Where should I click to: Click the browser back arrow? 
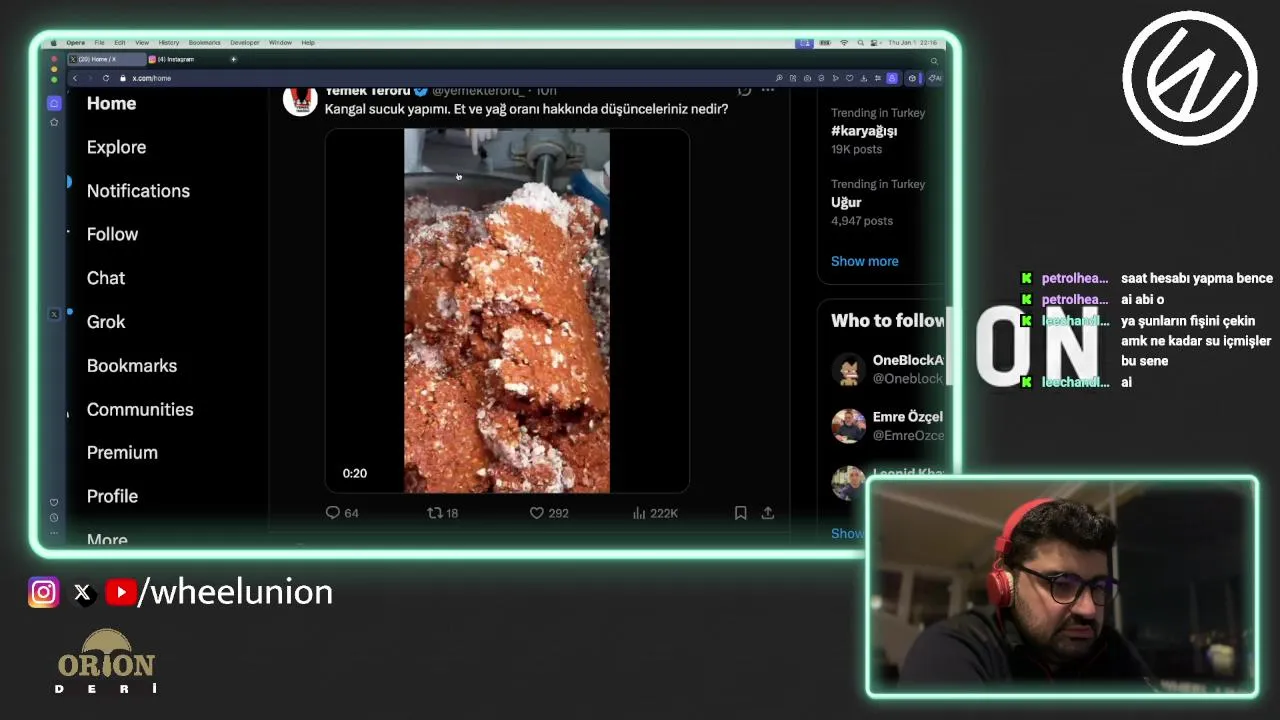point(75,78)
